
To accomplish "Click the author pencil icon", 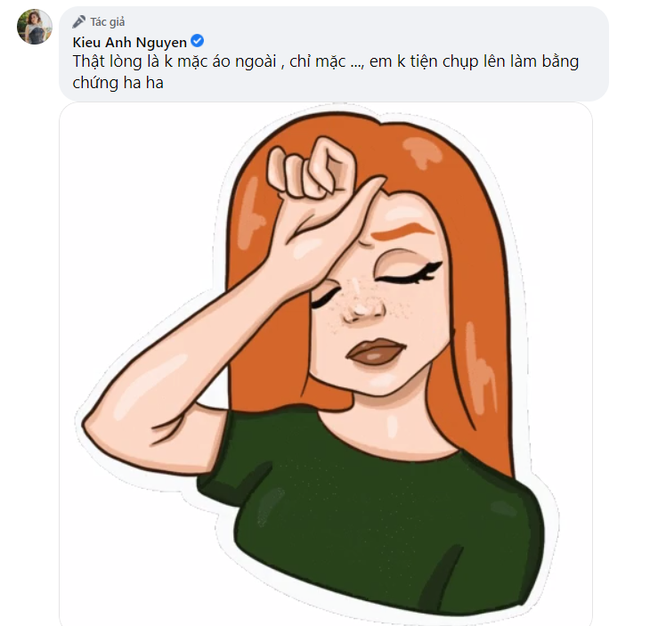I will [x=79, y=21].
